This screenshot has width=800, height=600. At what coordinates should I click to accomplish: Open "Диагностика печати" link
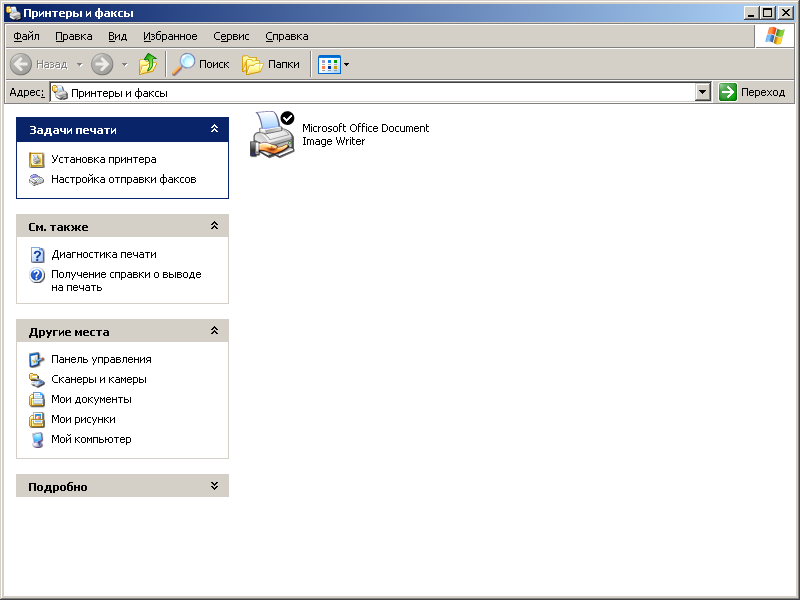click(x=104, y=254)
